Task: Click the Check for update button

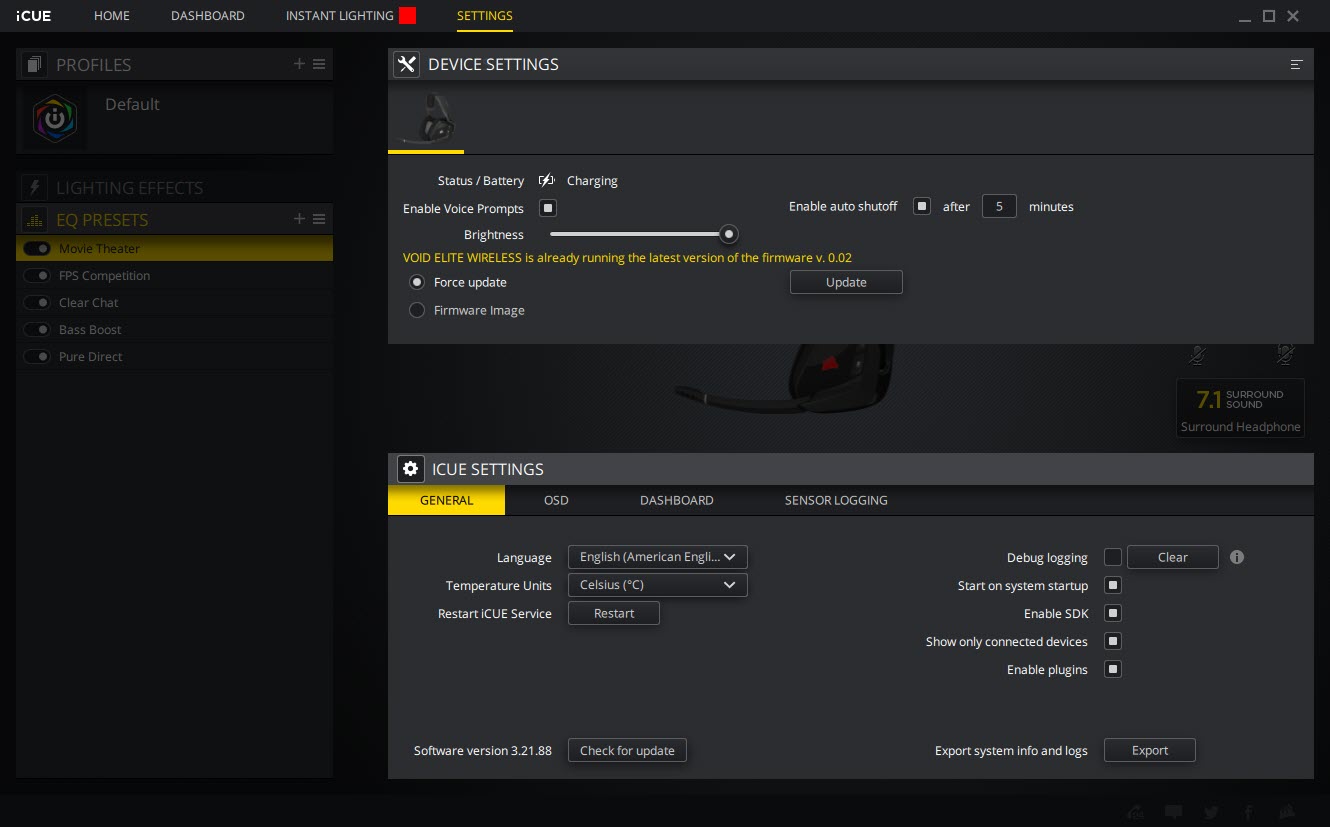Action: 627,750
